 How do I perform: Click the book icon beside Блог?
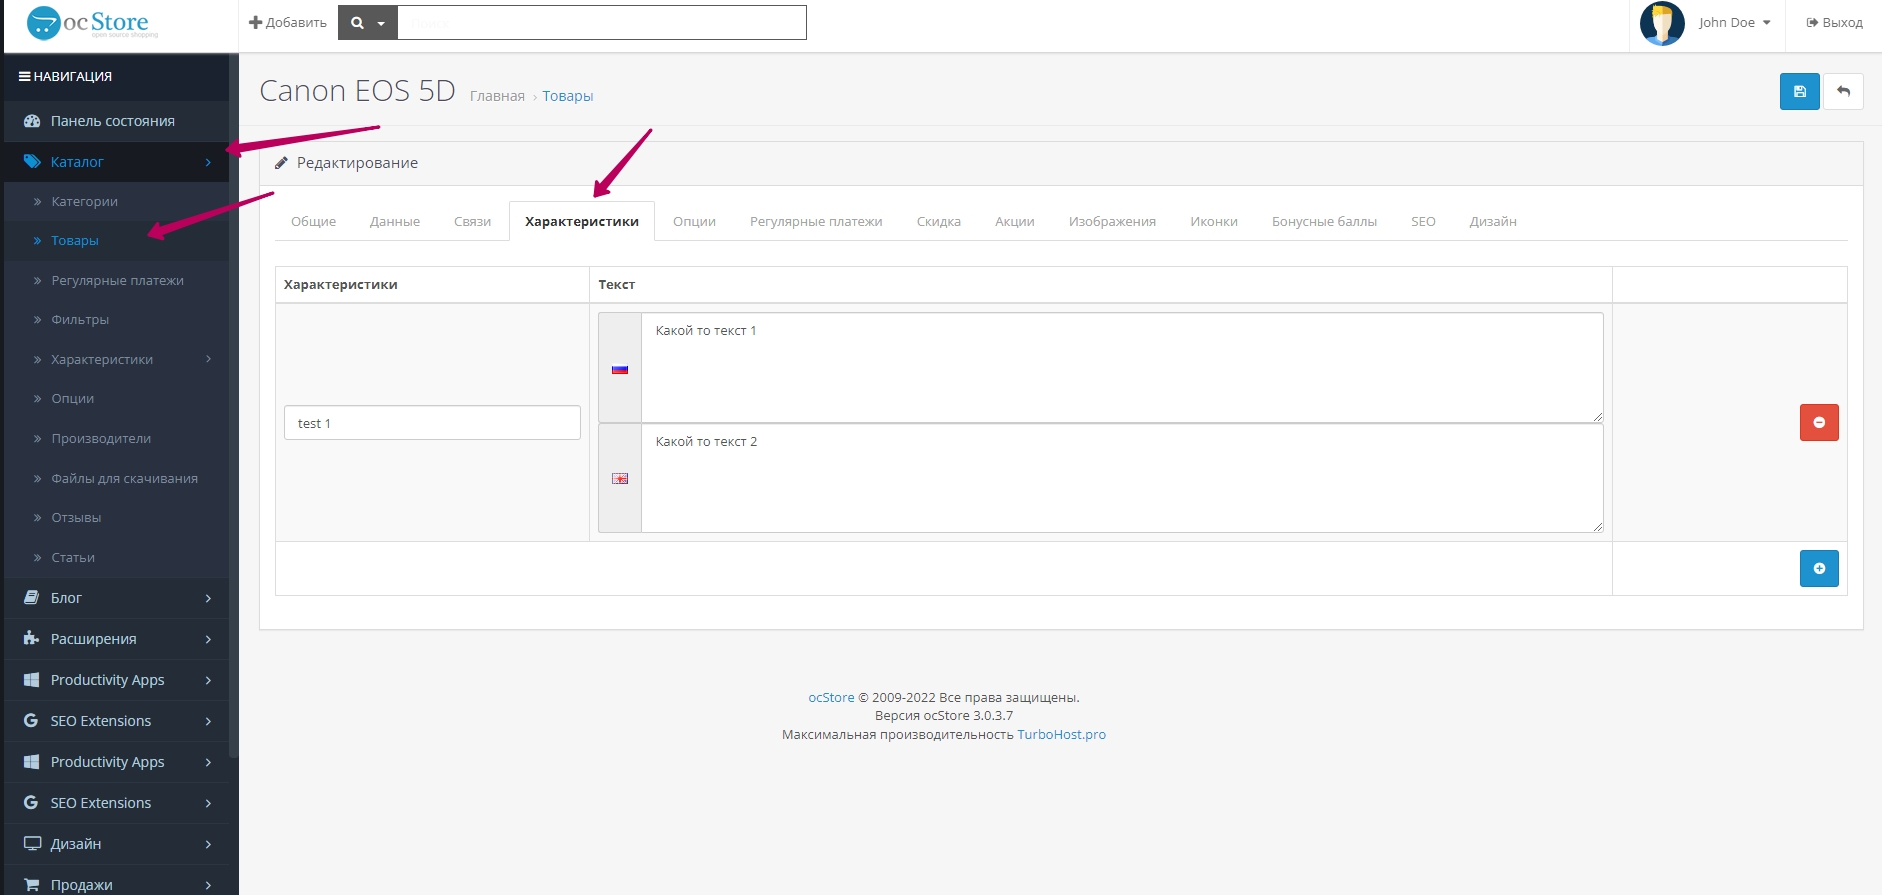(x=31, y=598)
